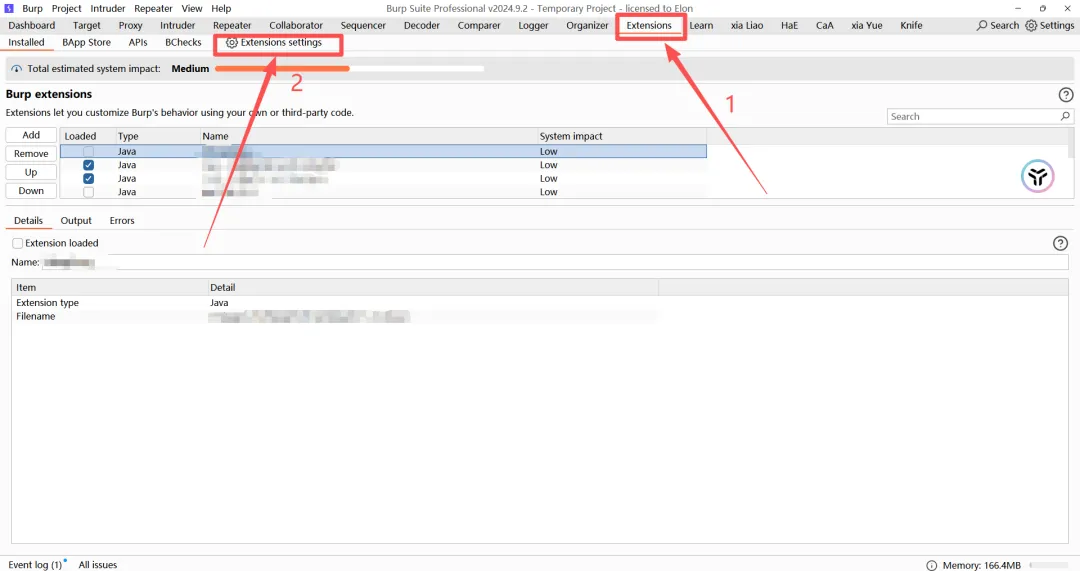Open Extensions settings
The height and width of the screenshot is (571, 1080).
pos(274,43)
